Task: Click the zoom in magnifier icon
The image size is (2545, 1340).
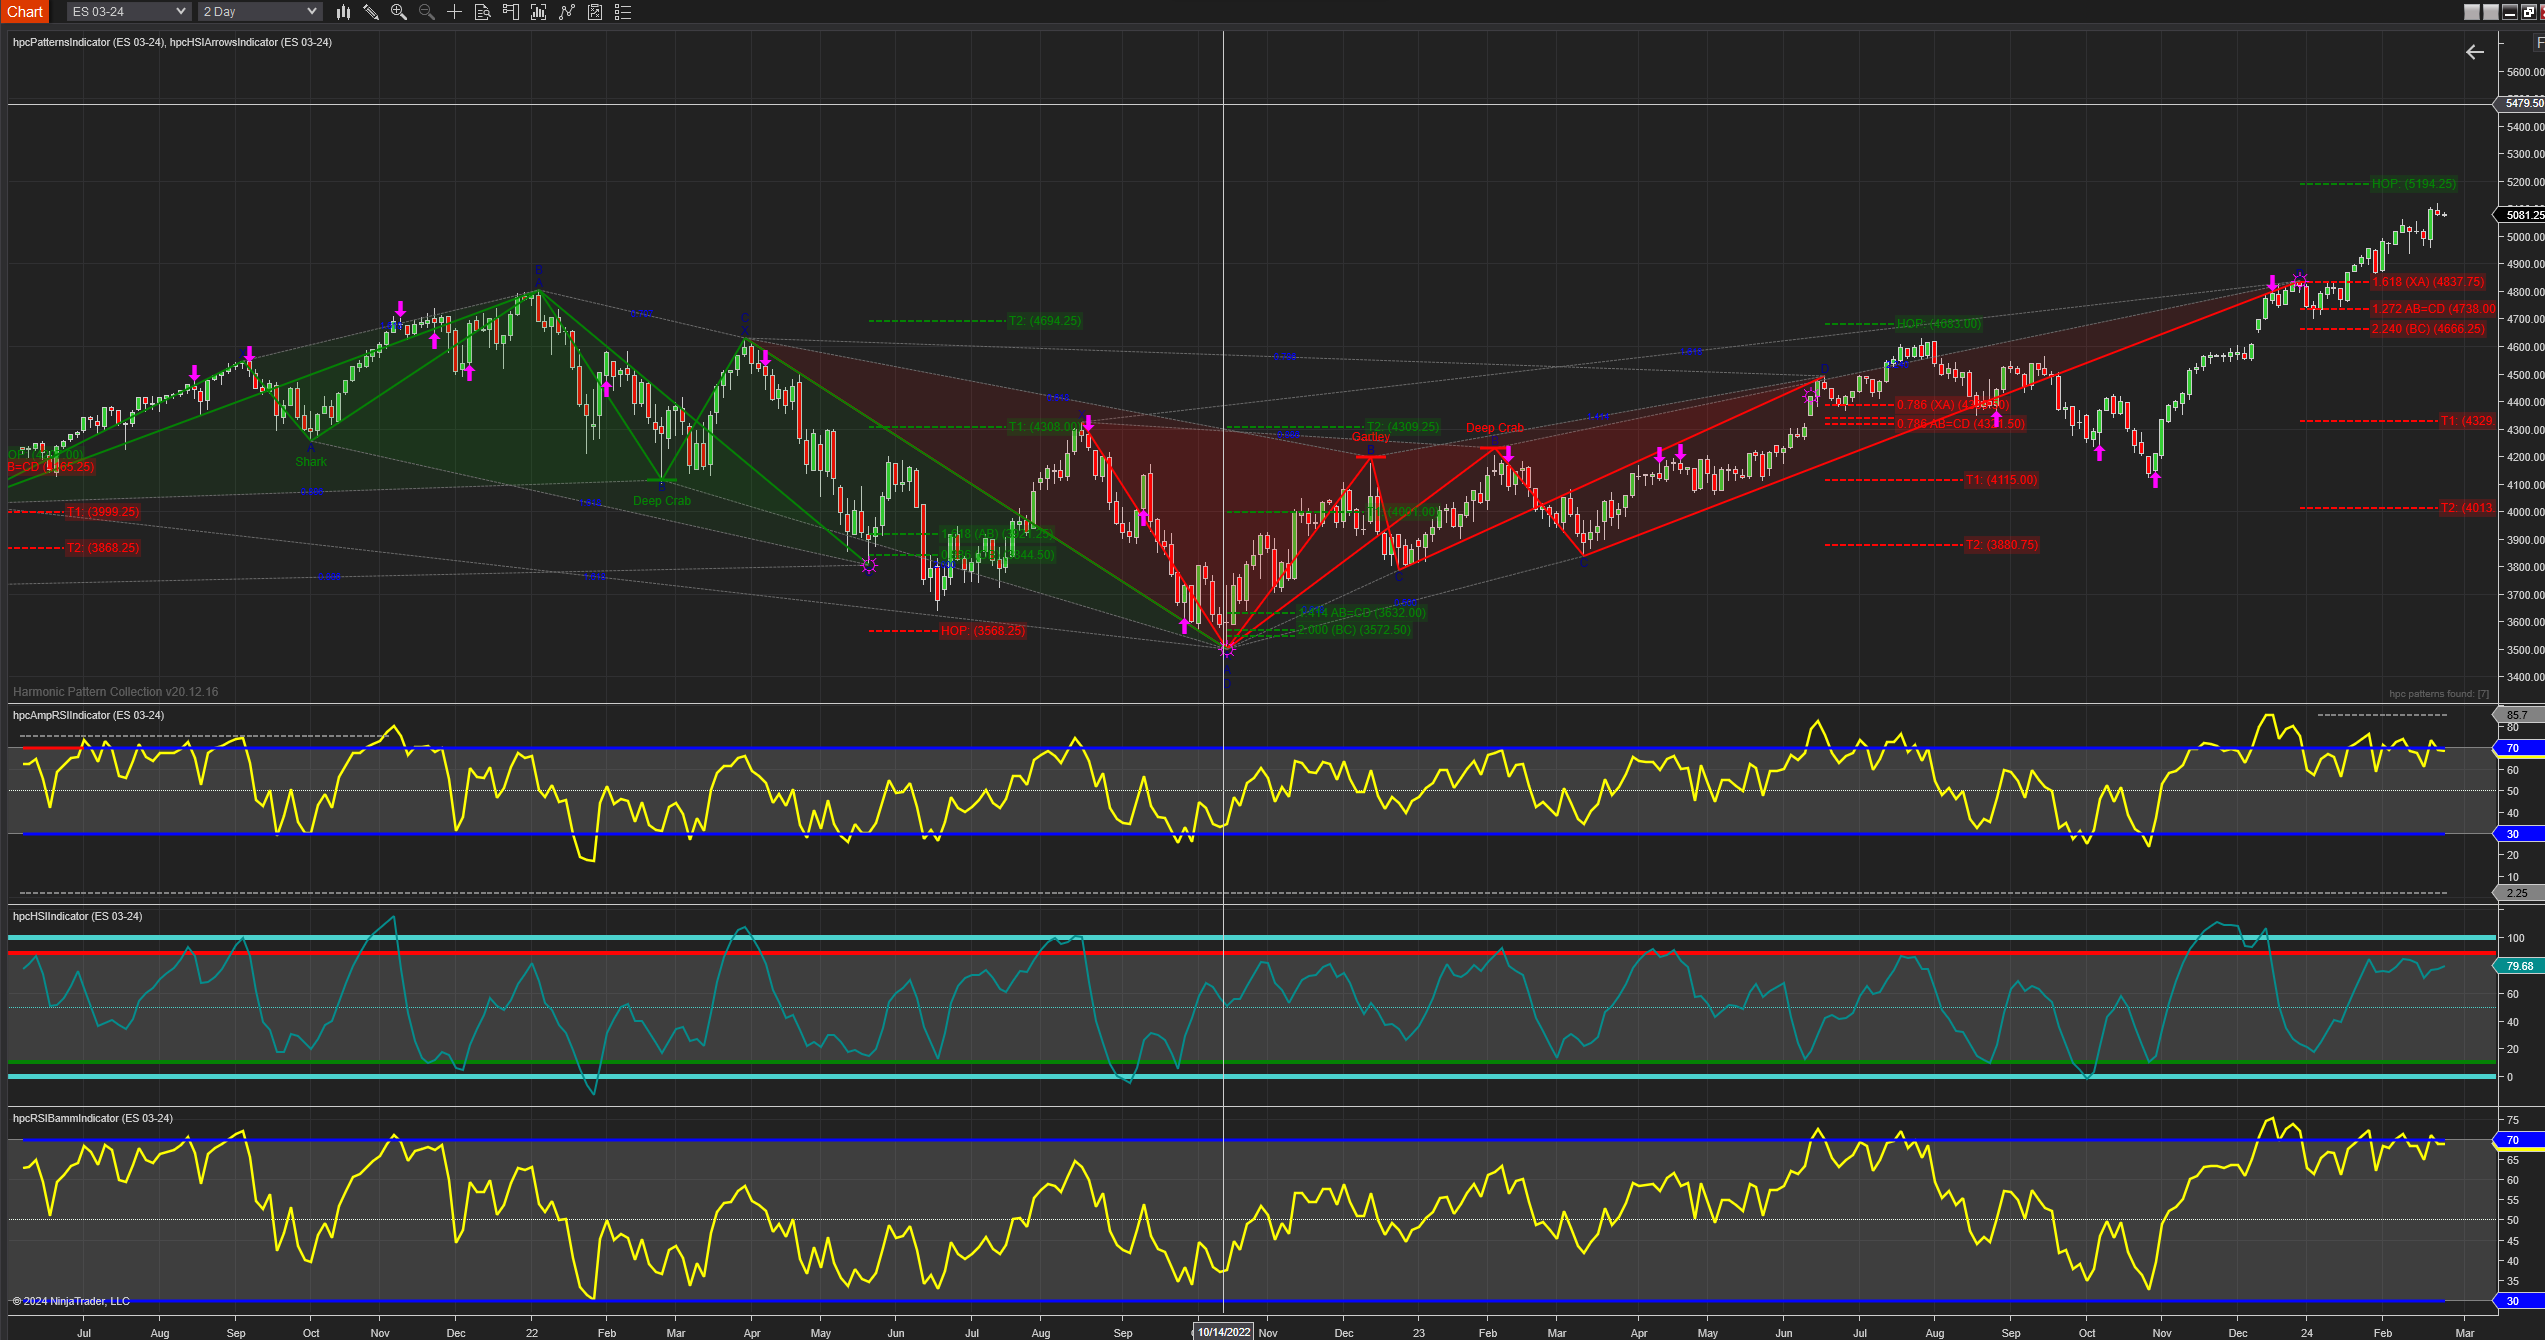Action: pyautogui.click(x=399, y=12)
